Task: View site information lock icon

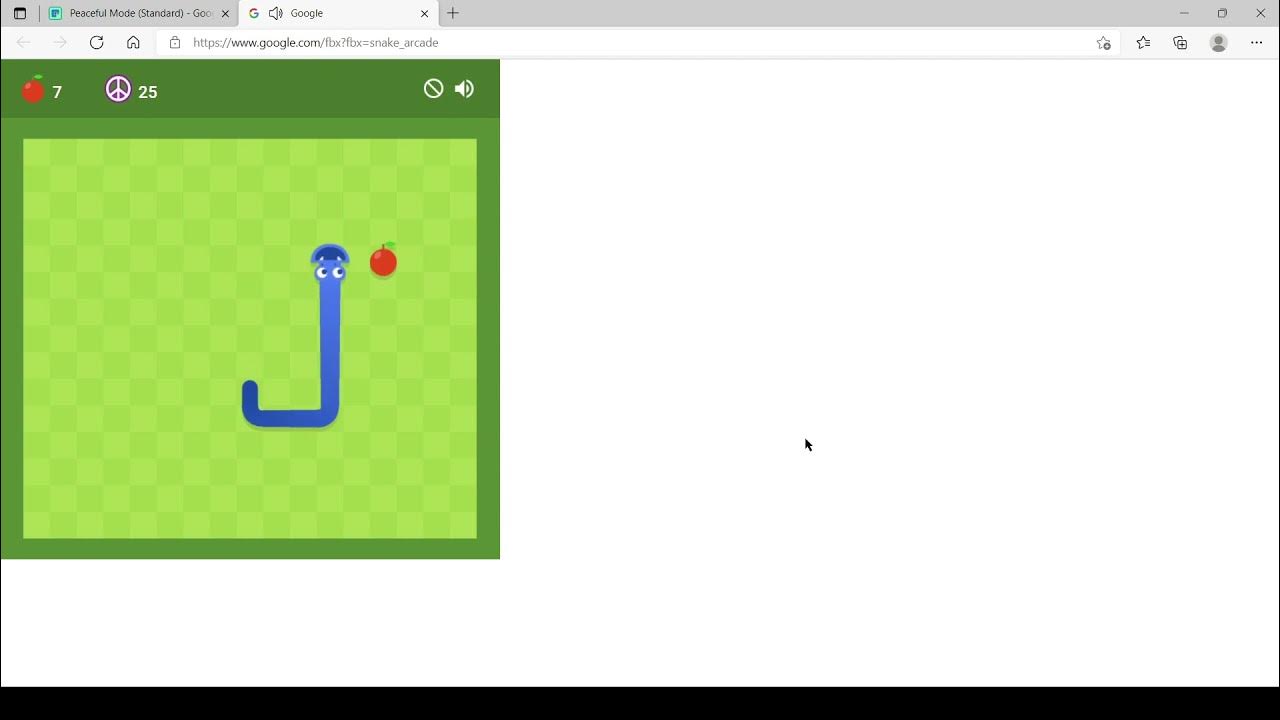Action: coord(175,43)
